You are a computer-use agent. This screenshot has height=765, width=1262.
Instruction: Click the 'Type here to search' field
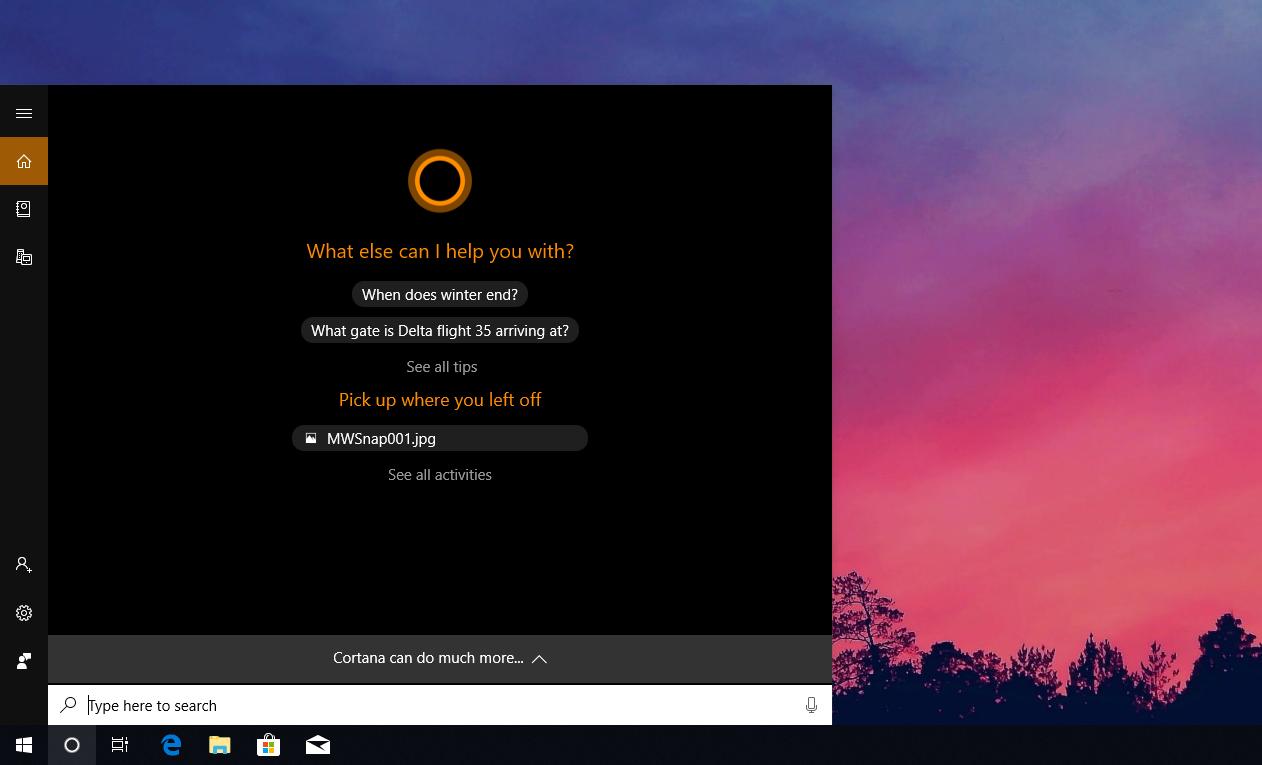pos(440,705)
